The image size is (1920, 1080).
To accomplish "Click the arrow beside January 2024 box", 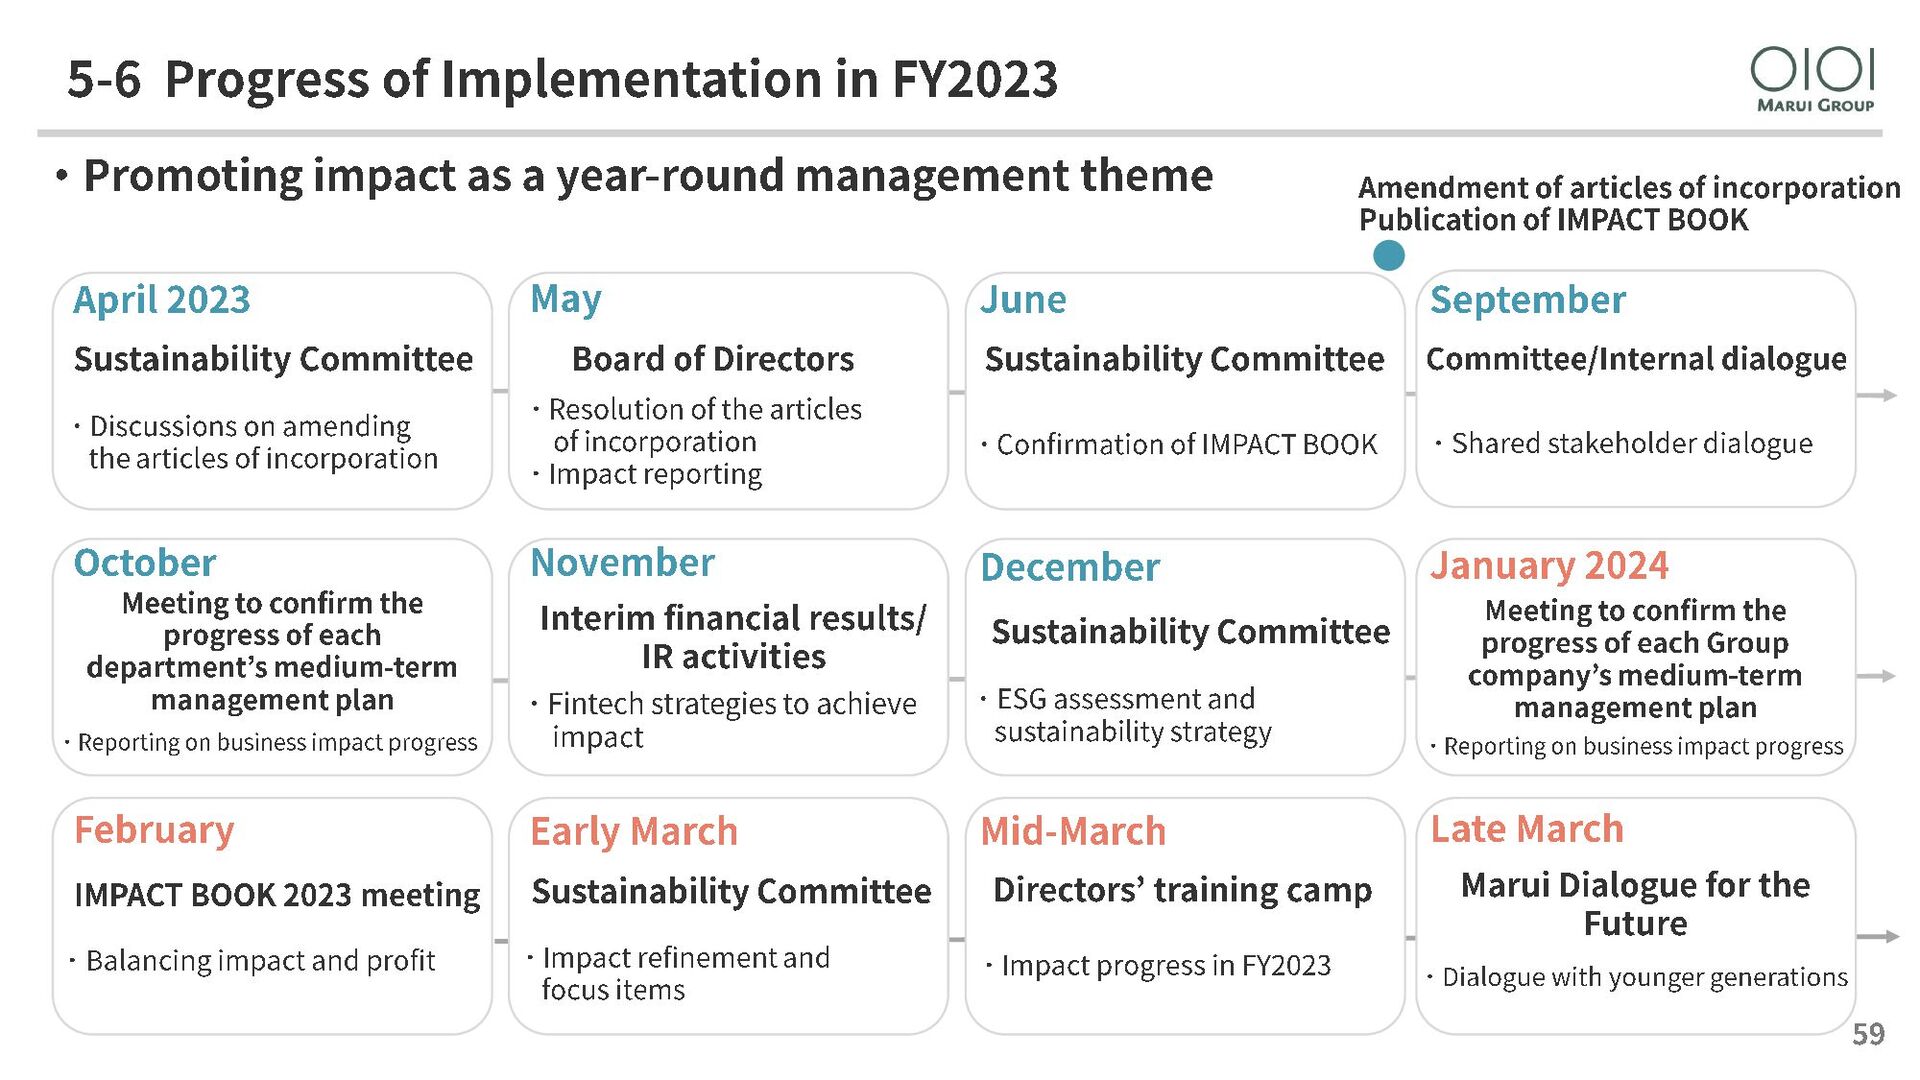I will [x=1877, y=676].
